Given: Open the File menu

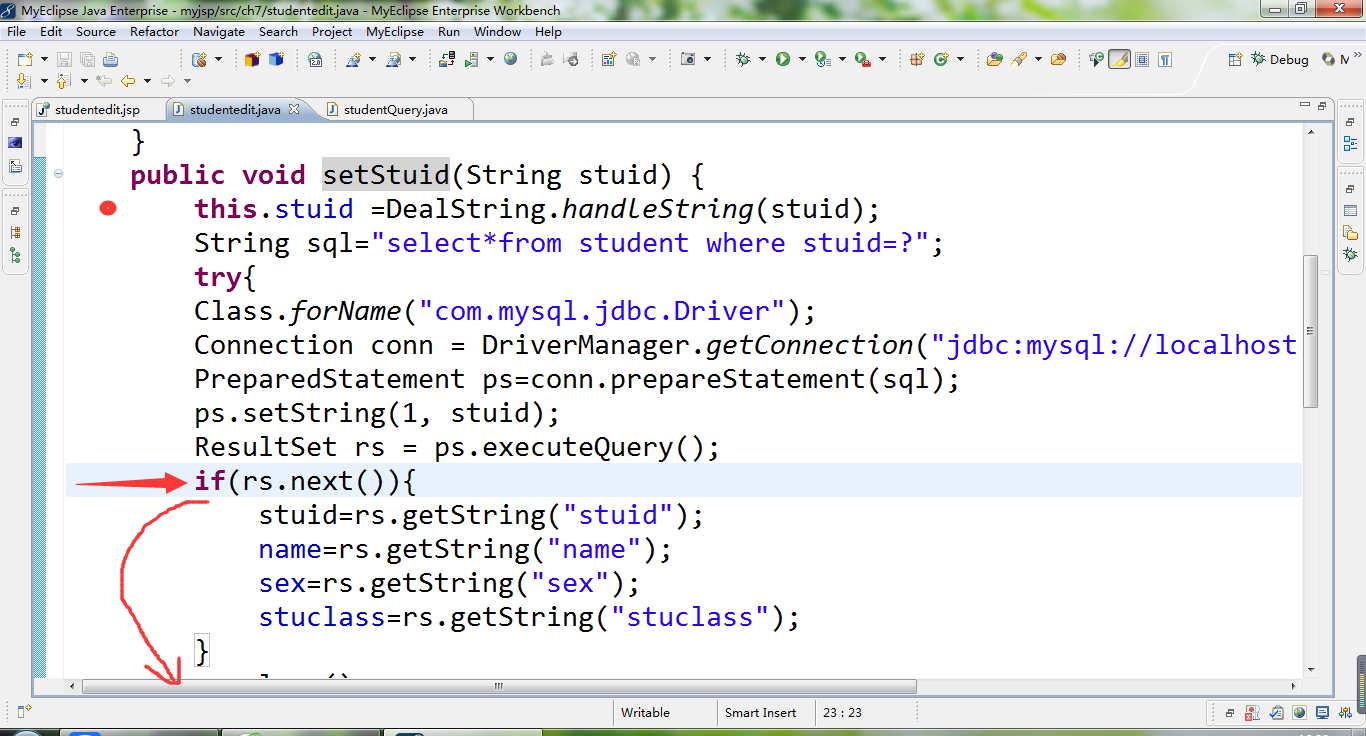Looking at the screenshot, I should [x=16, y=31].
